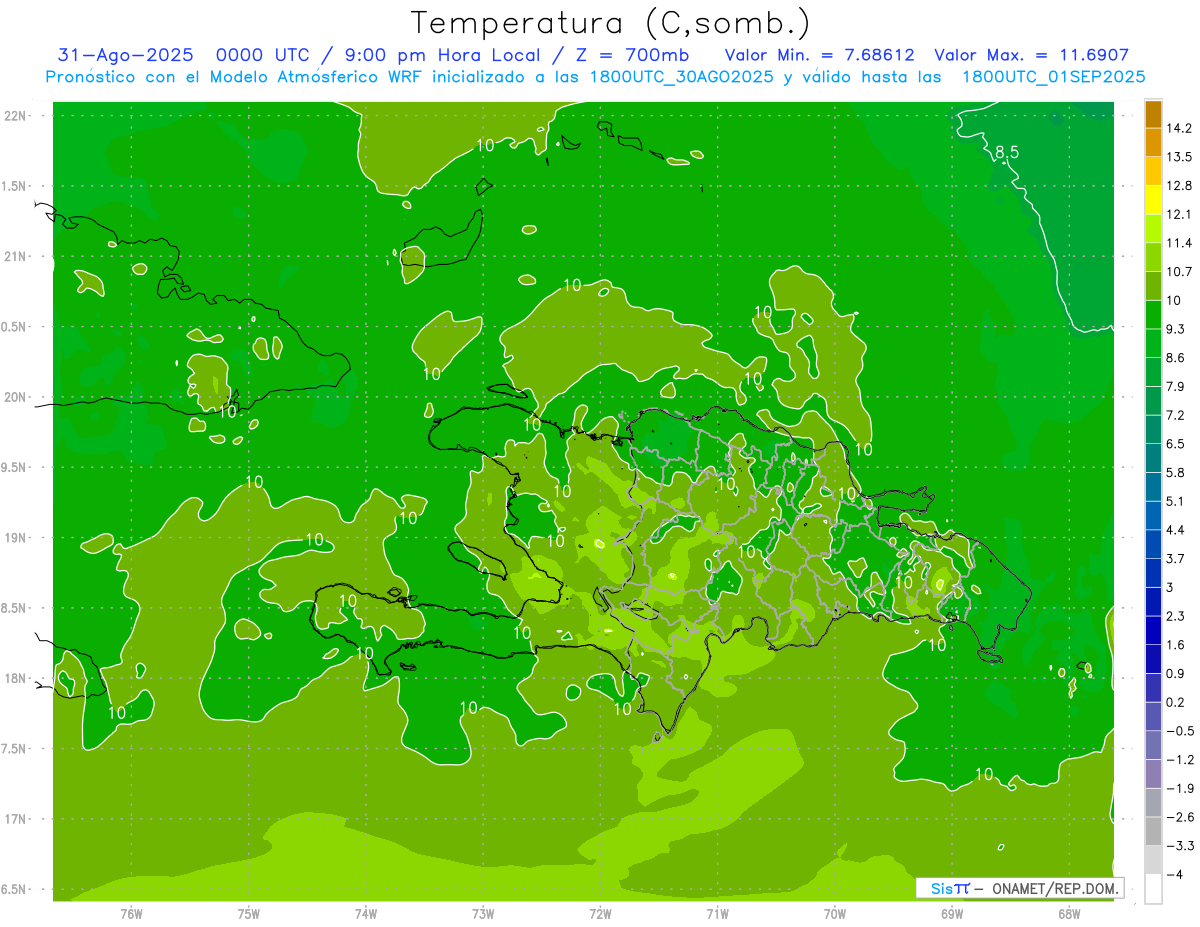Screen dimensions: 1200x927
Task: Click the 9.3 color scale label
Action: 1175,329
